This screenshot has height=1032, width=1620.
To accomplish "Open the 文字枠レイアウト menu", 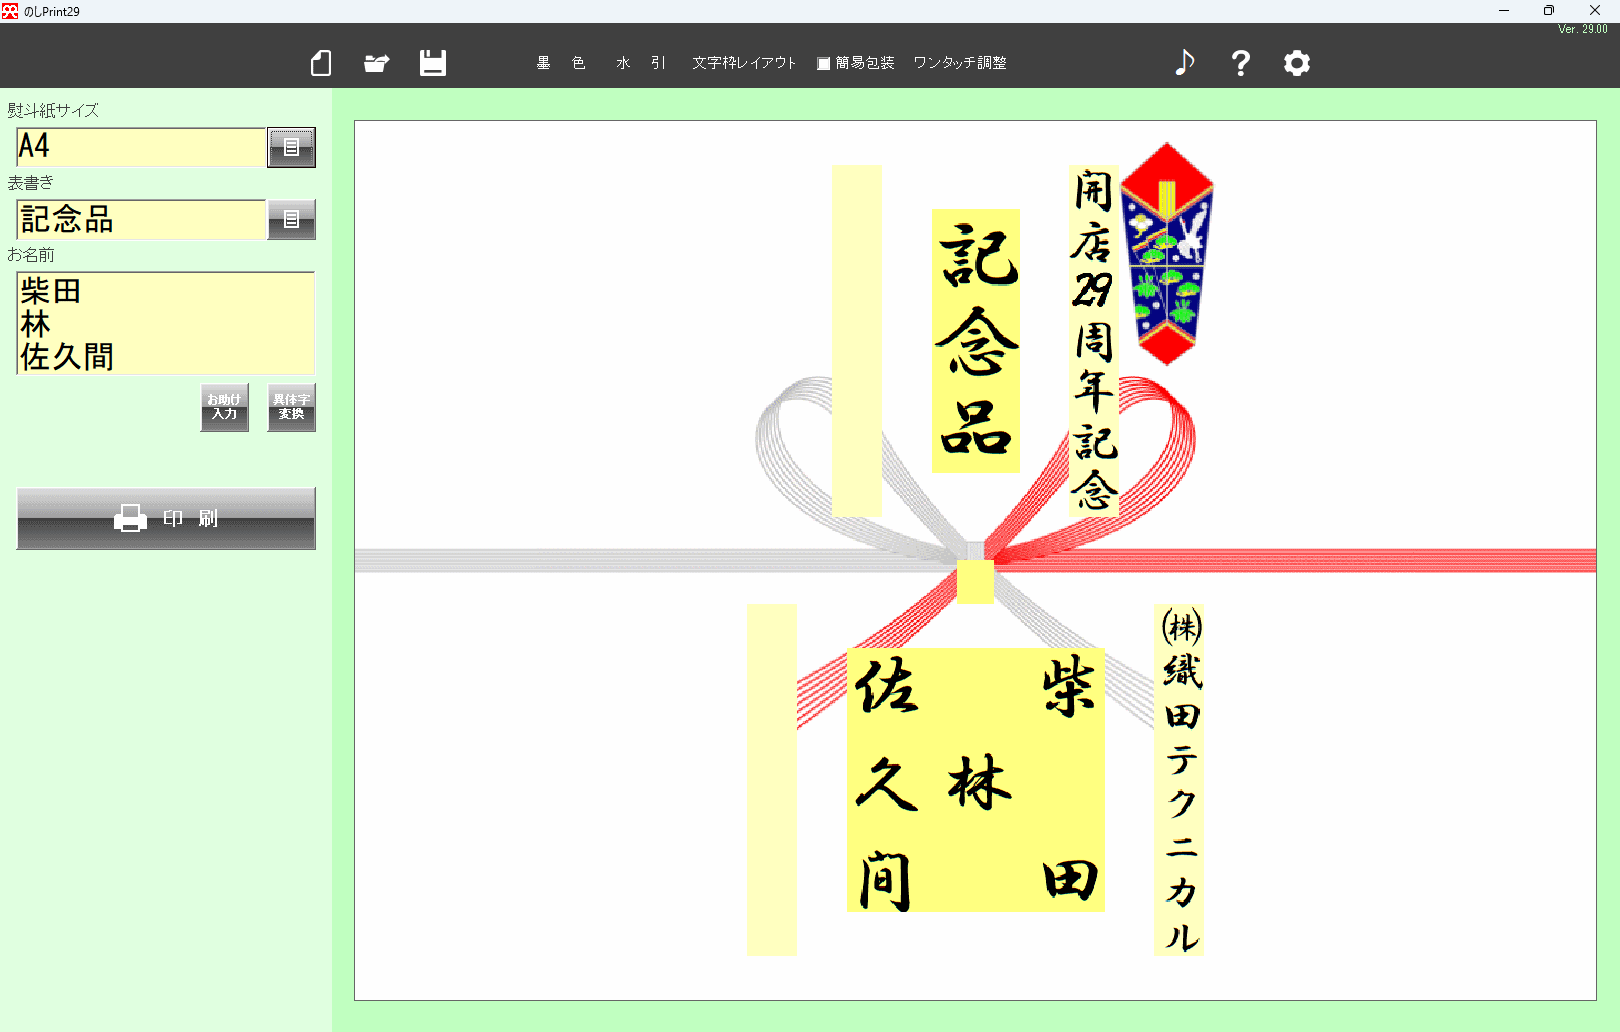I will tap(744, 63).
